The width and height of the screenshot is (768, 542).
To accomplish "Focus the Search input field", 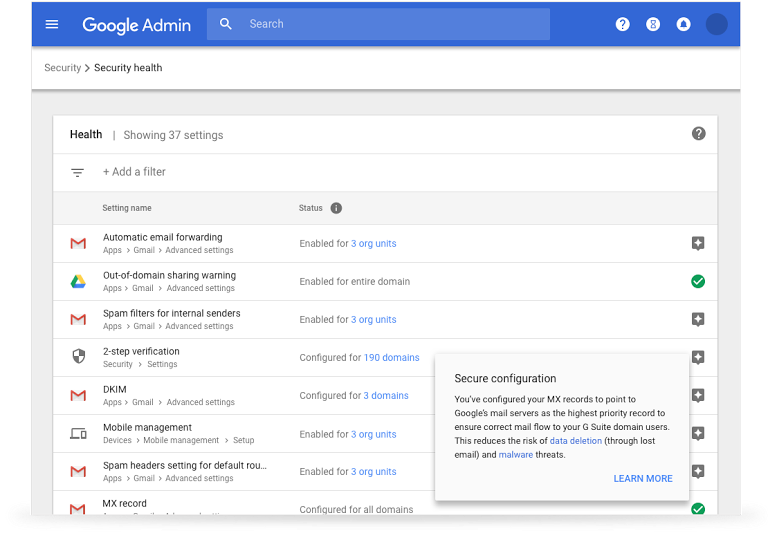I will click(x=378, y=24).
